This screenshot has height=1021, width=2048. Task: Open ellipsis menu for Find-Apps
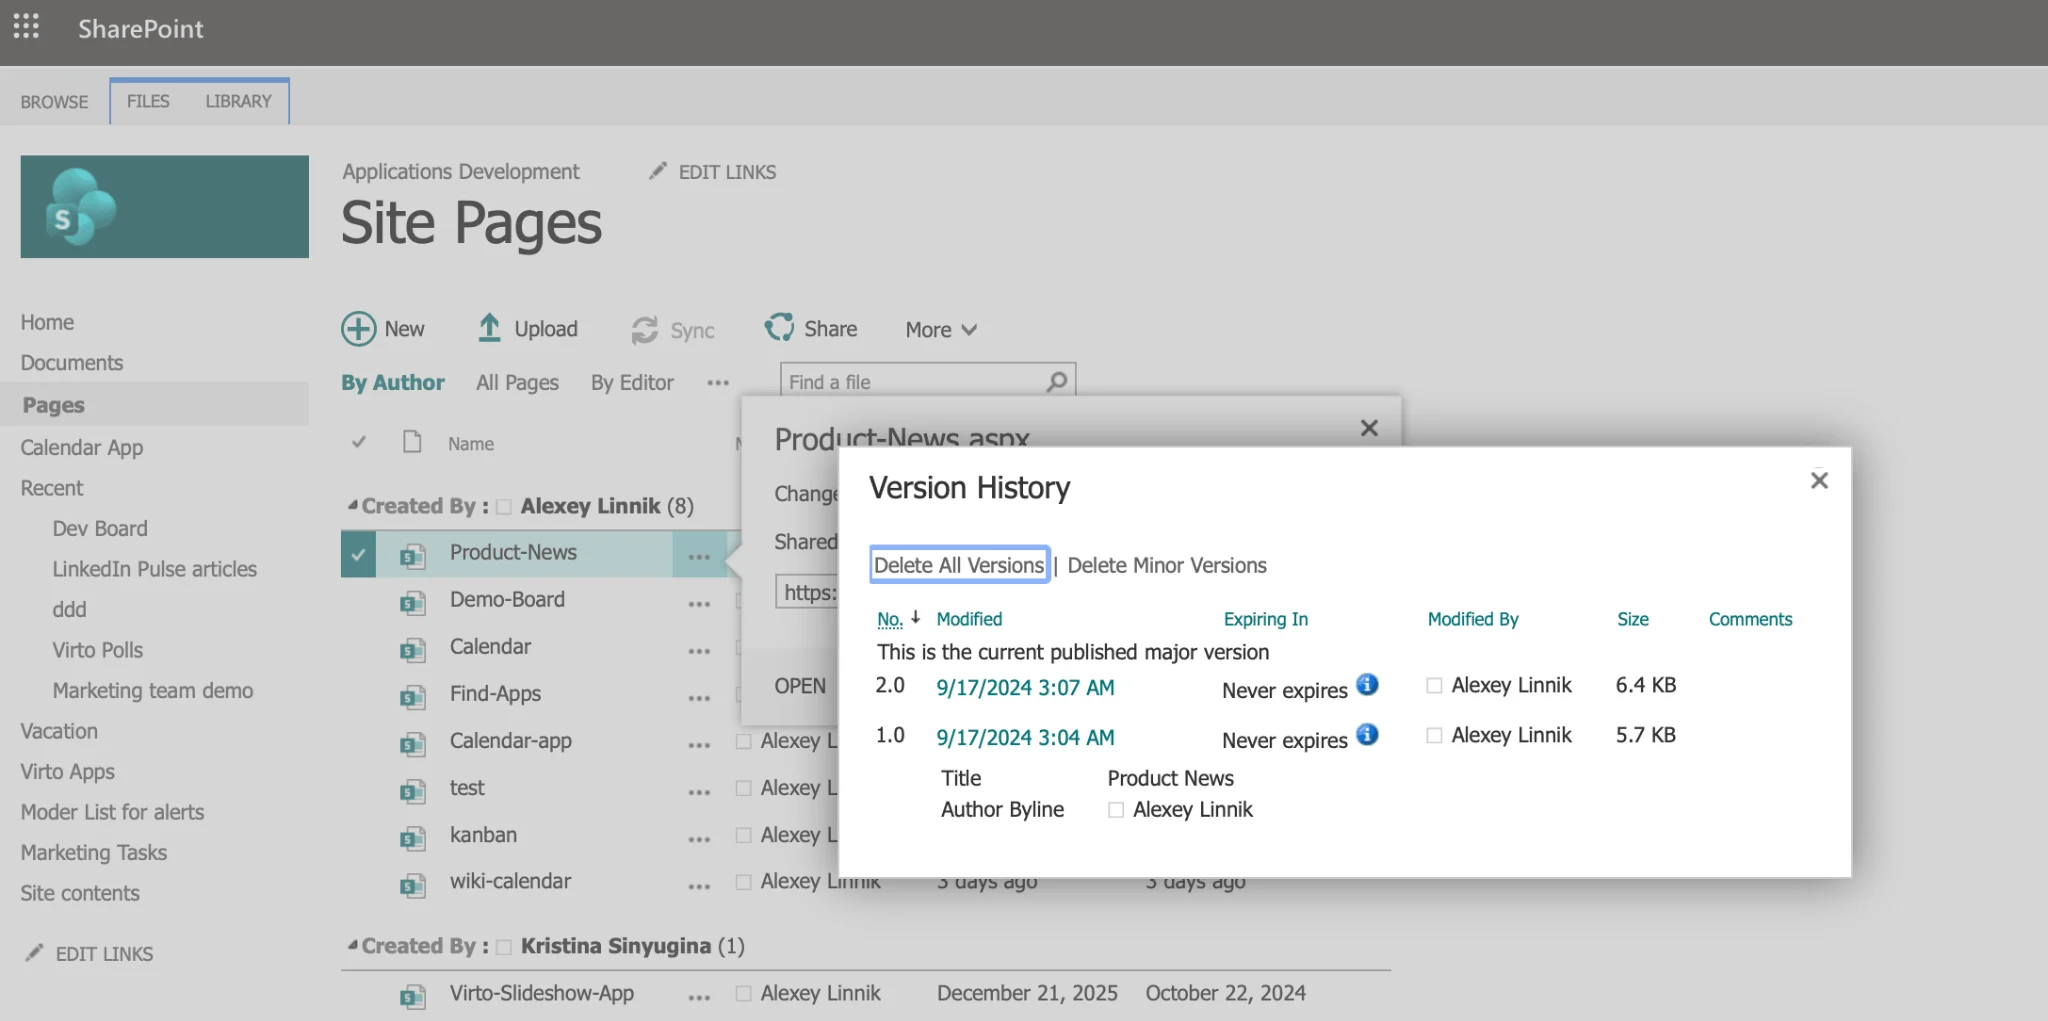(x=699, y=697)
